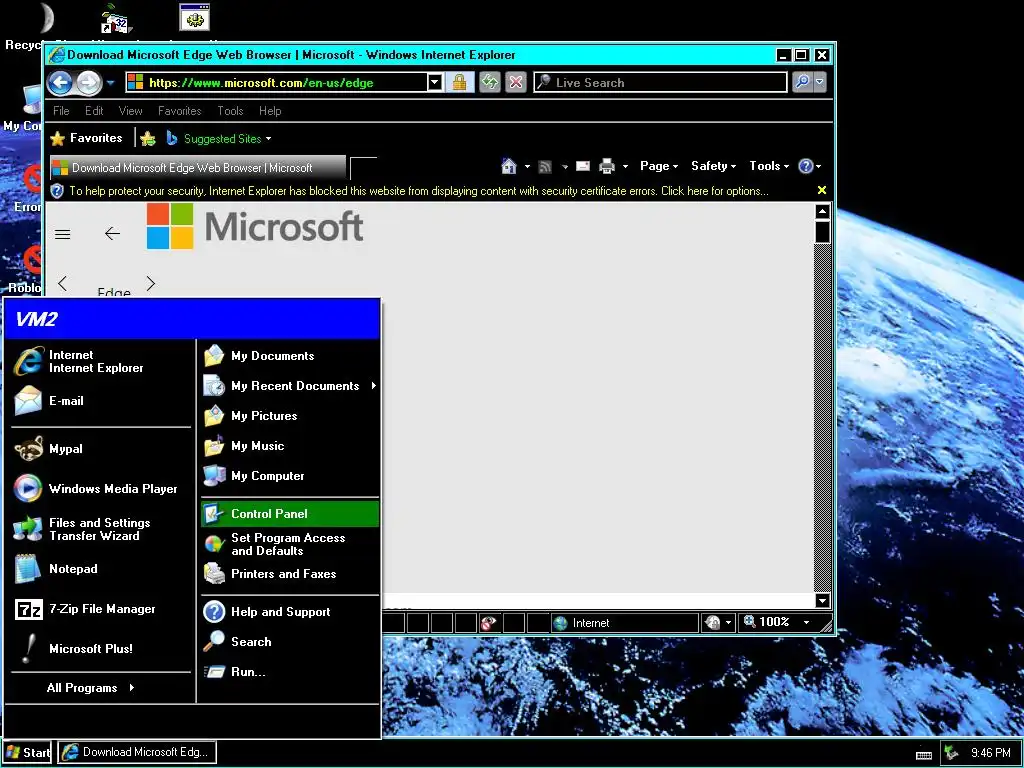
Task: Click the security lock icon
Action: [x=460, y=82]
